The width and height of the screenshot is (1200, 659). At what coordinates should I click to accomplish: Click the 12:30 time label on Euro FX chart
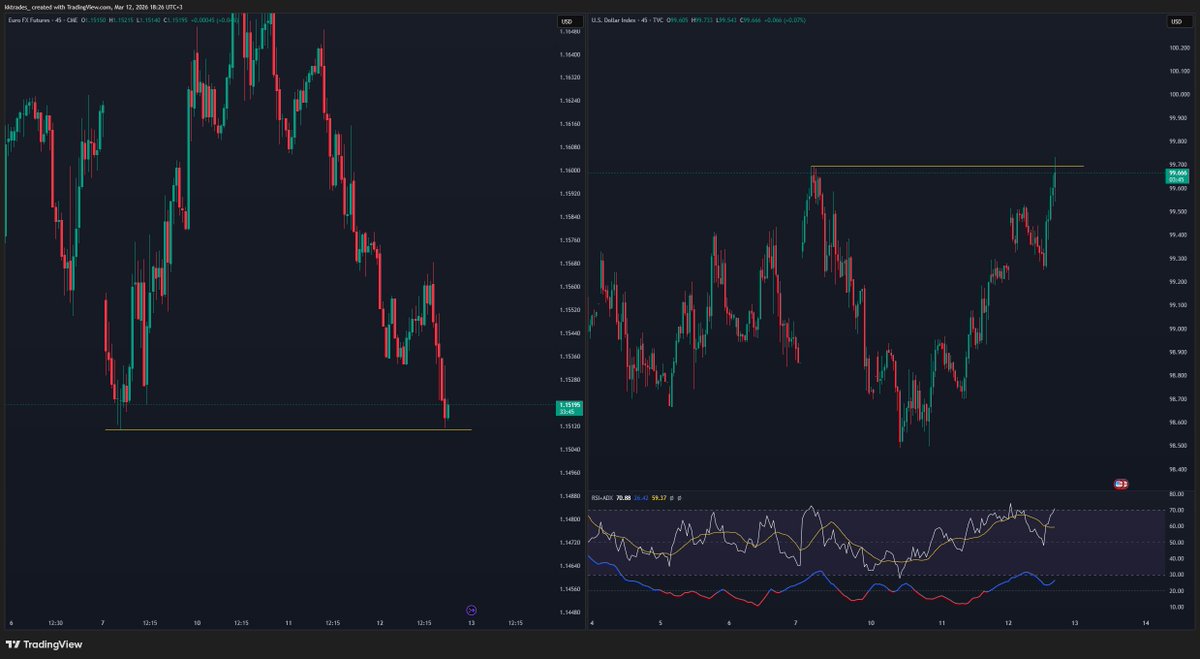(x=56, y=622)
